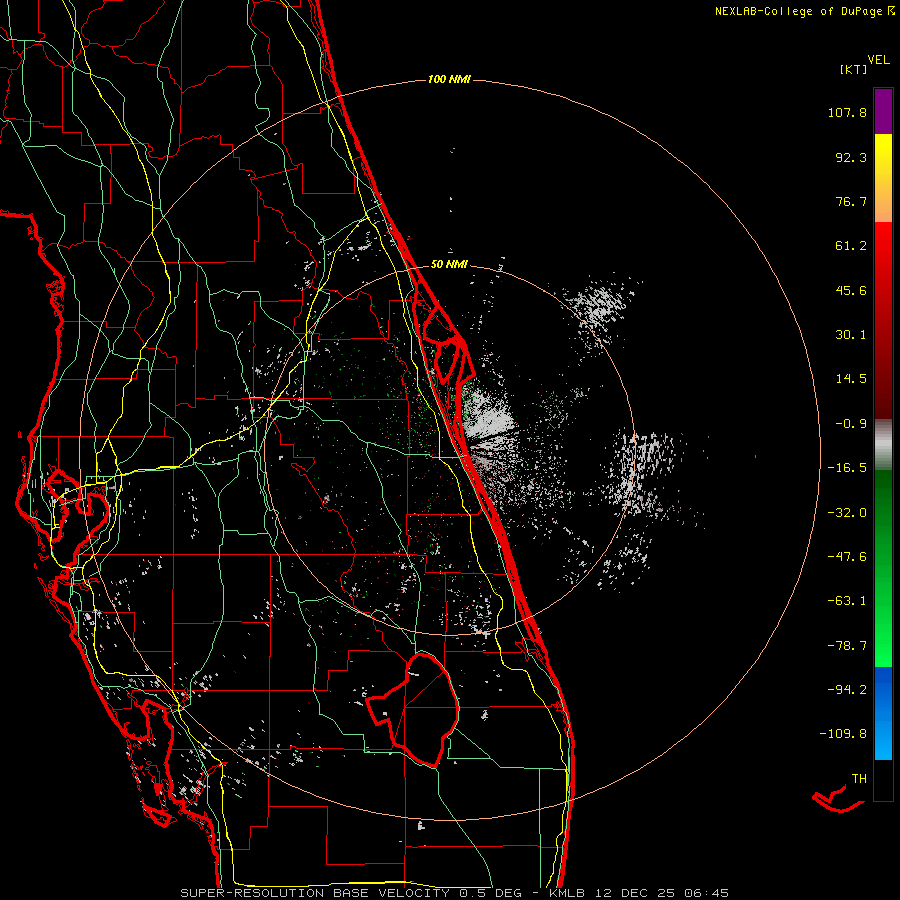Click the -0.9 legend value
Viewport: 900px width, 900px height.
click(x=851, y=424)
